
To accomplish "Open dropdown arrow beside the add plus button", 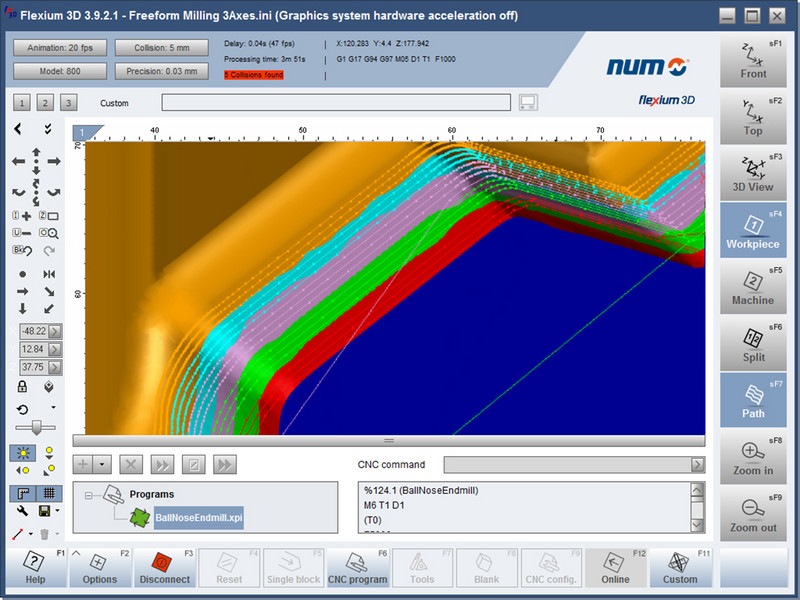I will click(102, 464).
